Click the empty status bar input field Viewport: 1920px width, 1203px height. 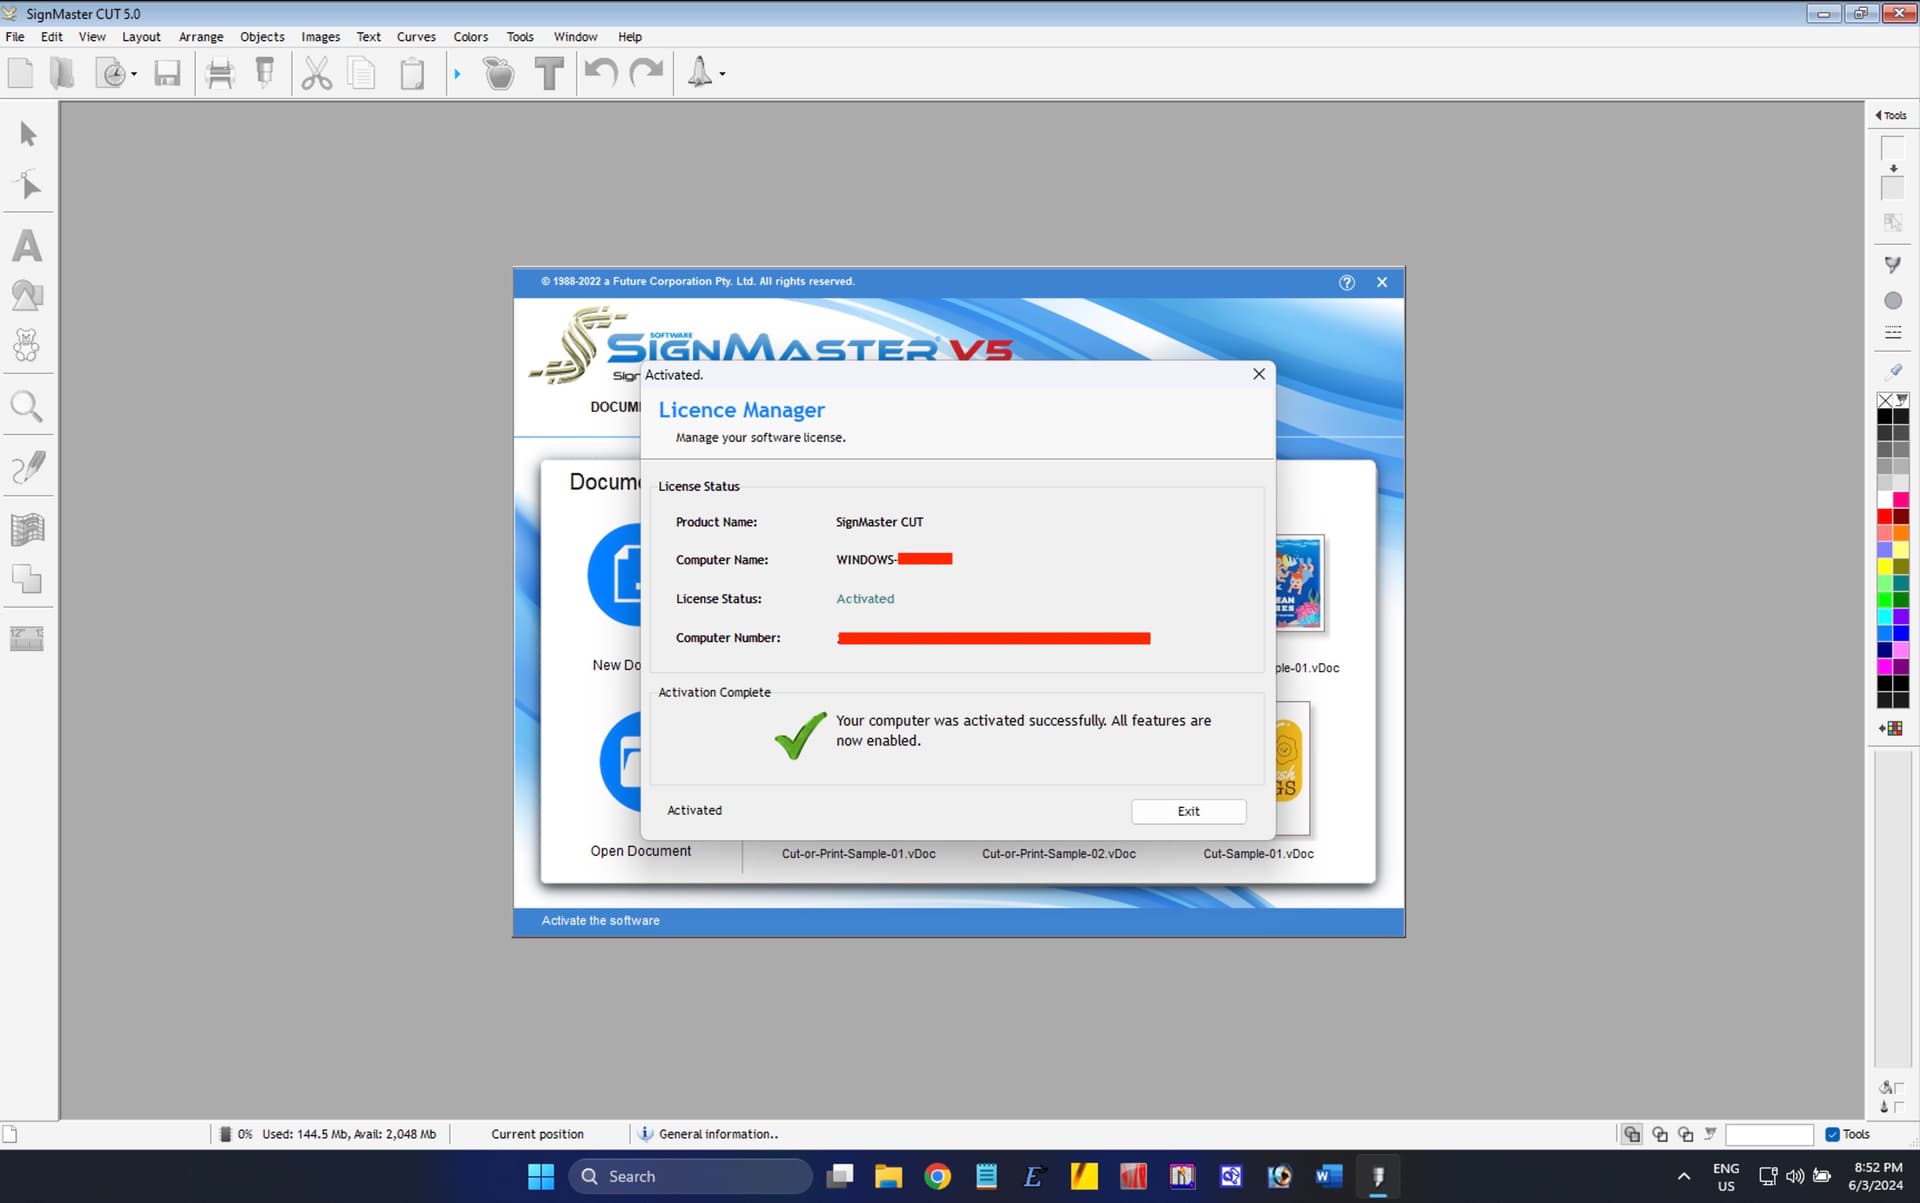pyautogui.click(x=1769, y=1134)
